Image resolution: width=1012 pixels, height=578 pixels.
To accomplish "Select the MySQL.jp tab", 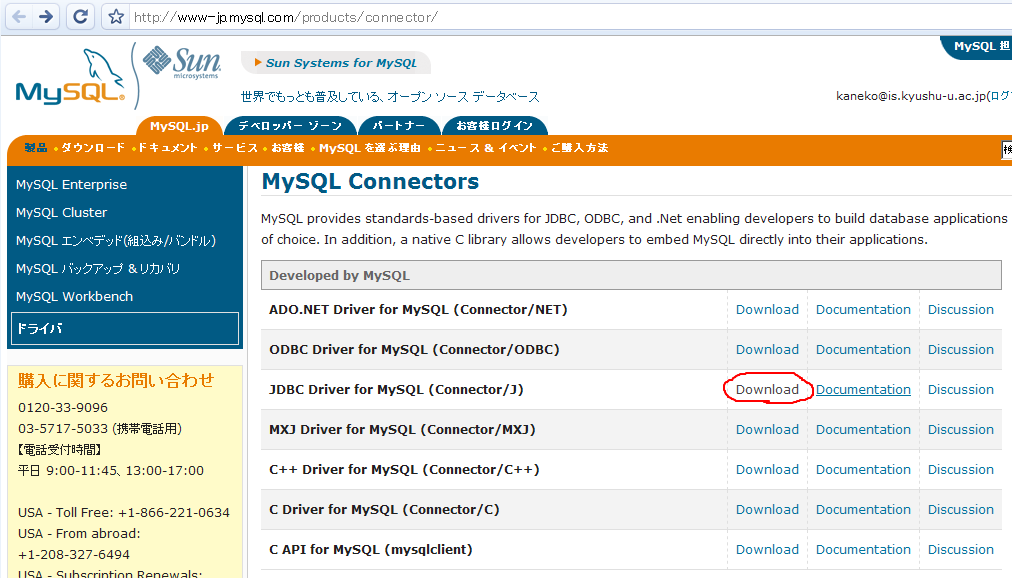I will pyautogui.click(x=179, y=126).
